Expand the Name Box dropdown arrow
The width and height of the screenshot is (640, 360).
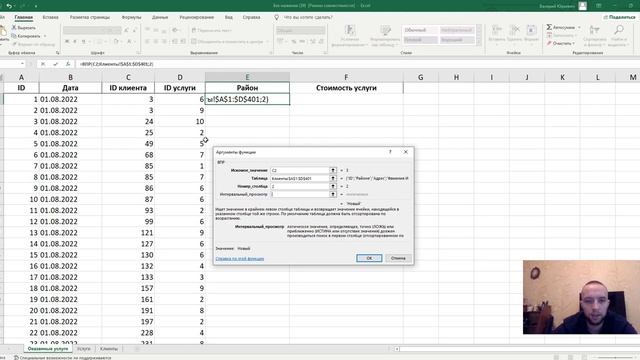pyautogui.click(x=22, y=64)
